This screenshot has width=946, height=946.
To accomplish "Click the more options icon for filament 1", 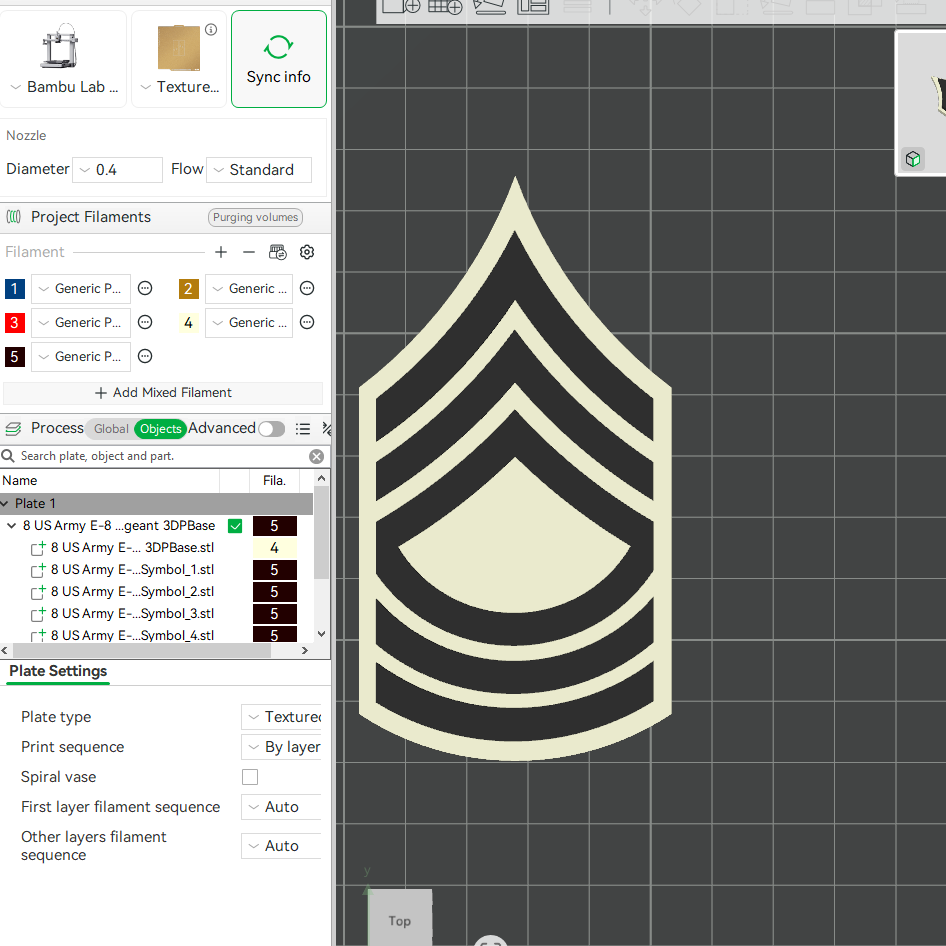I will [x=145, y=288].
